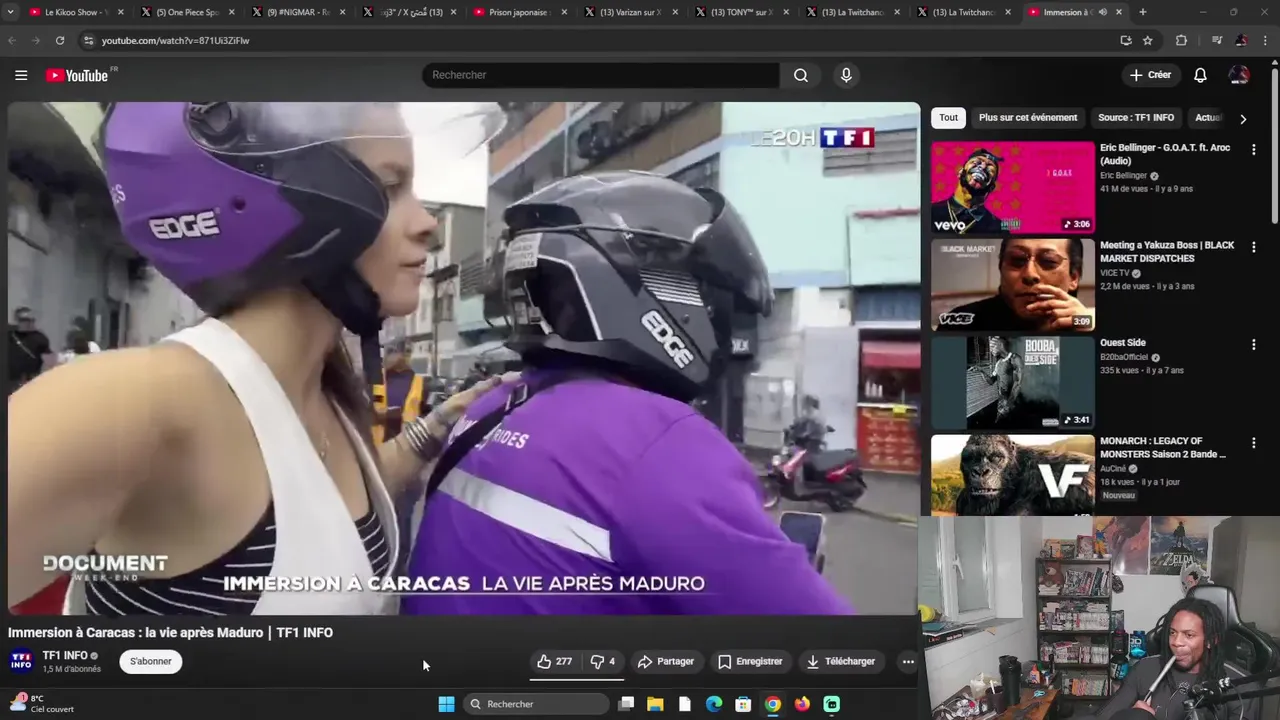Screen dimensions: 1280x720
Task: Focus the YouTube Rechercher search field
Action: (x=600, y=75)
